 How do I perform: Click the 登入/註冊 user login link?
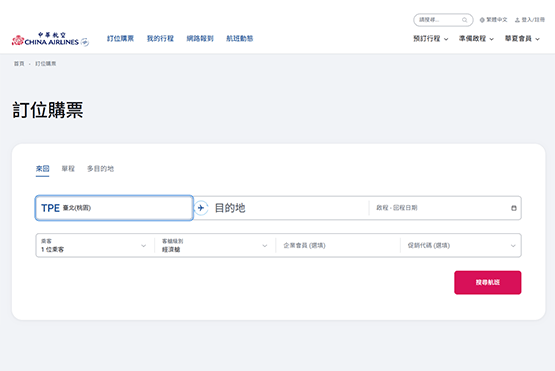[x=530, y=20]
